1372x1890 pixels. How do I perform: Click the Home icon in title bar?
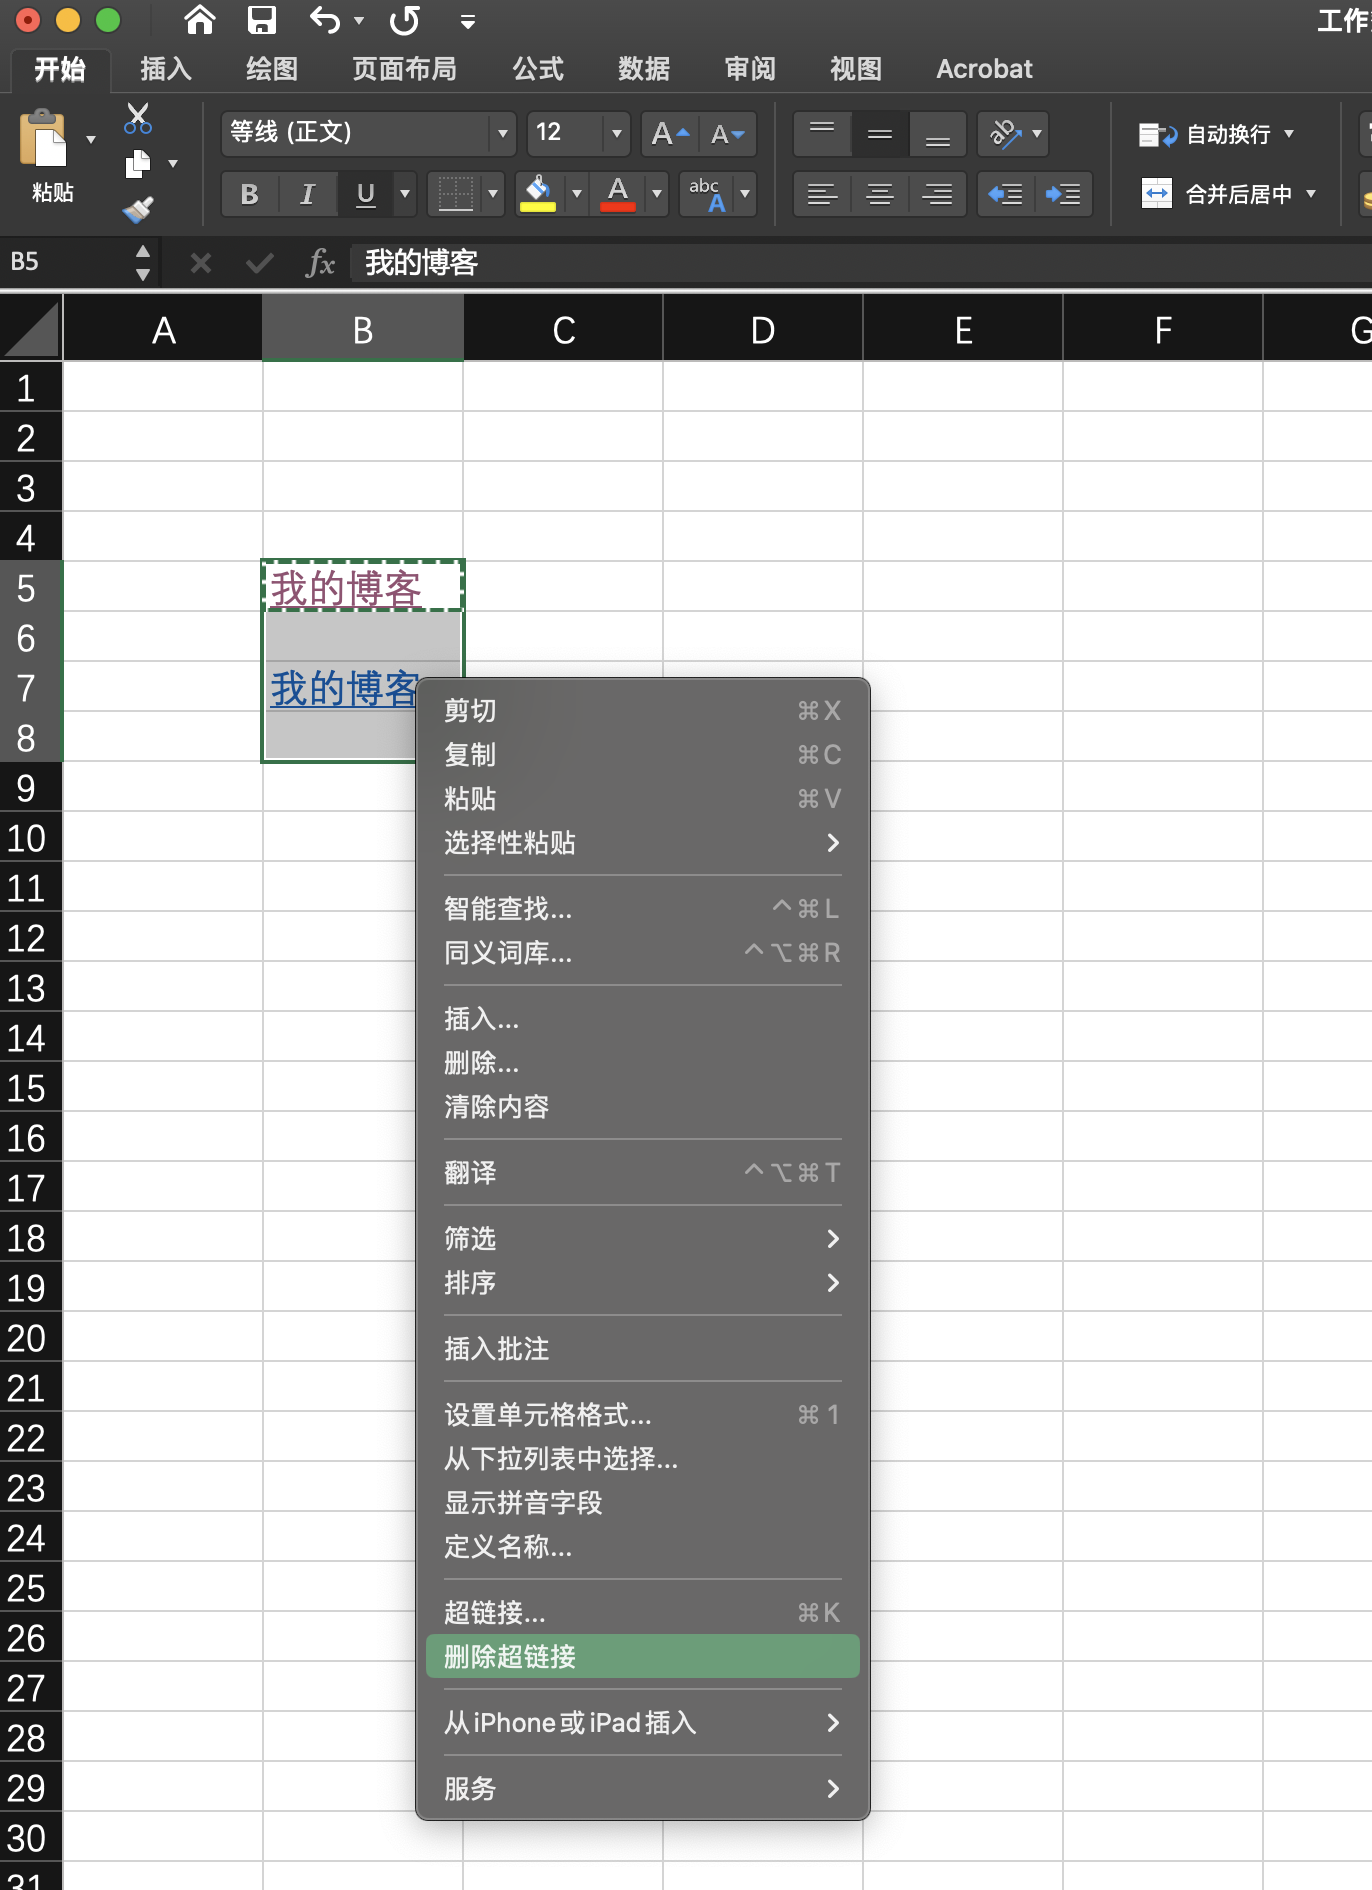coord(200,20)
